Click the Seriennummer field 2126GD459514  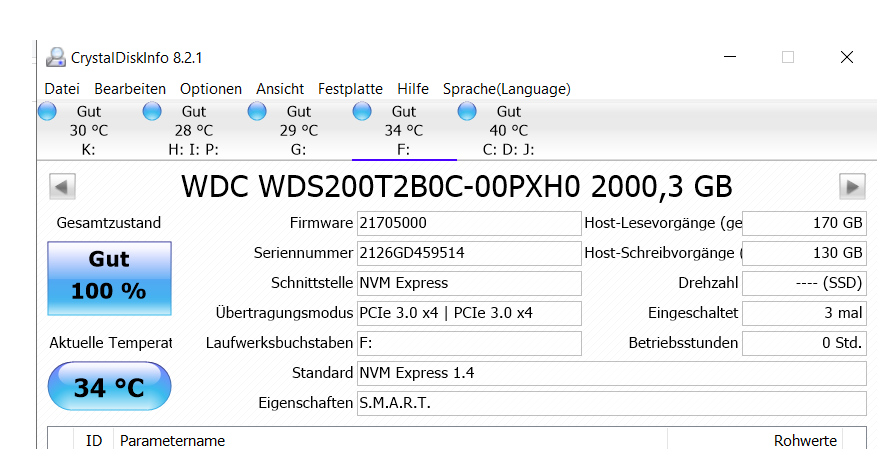(x=469, y=253)
